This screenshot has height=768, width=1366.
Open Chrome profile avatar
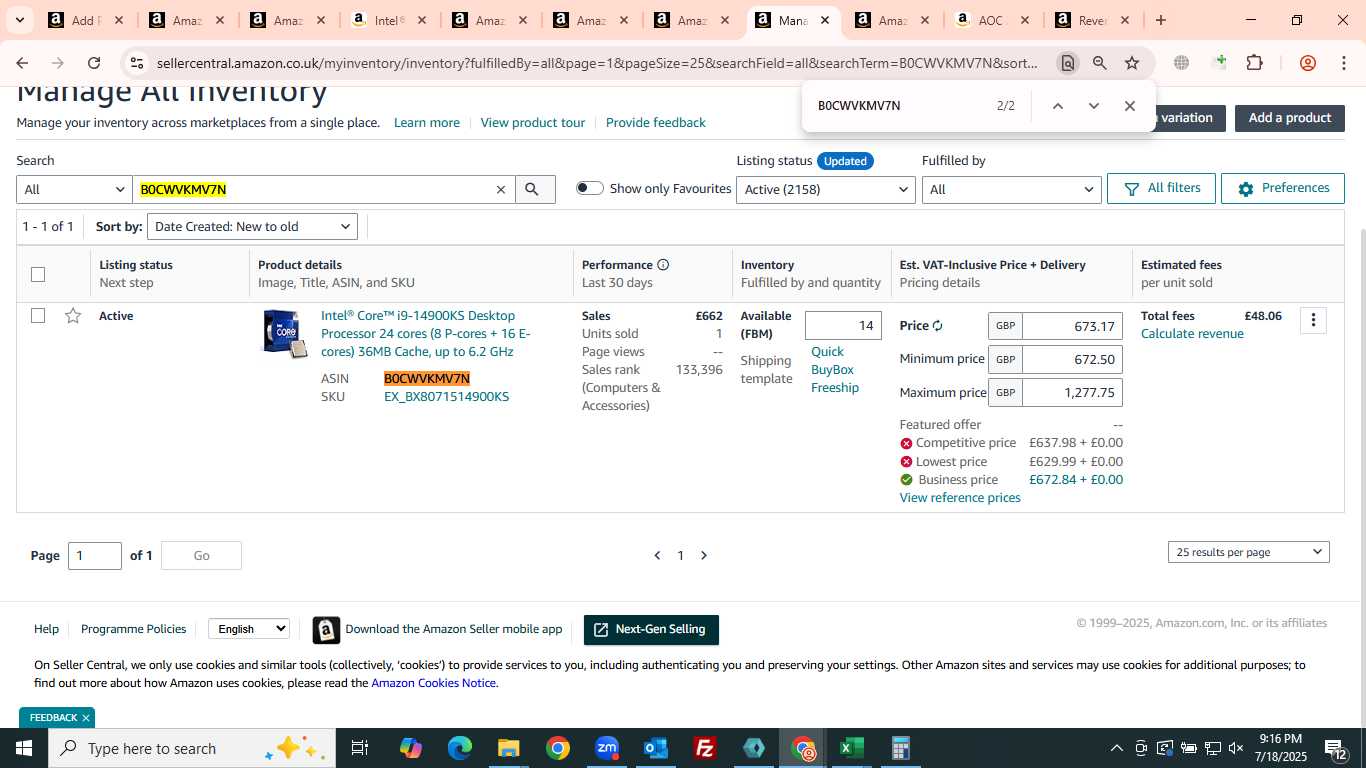(1307, 63)
